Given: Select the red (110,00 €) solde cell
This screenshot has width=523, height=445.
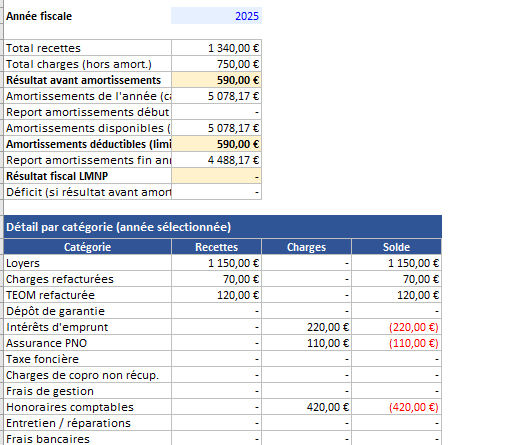Looking at the screenshot, I should (397, 343).
